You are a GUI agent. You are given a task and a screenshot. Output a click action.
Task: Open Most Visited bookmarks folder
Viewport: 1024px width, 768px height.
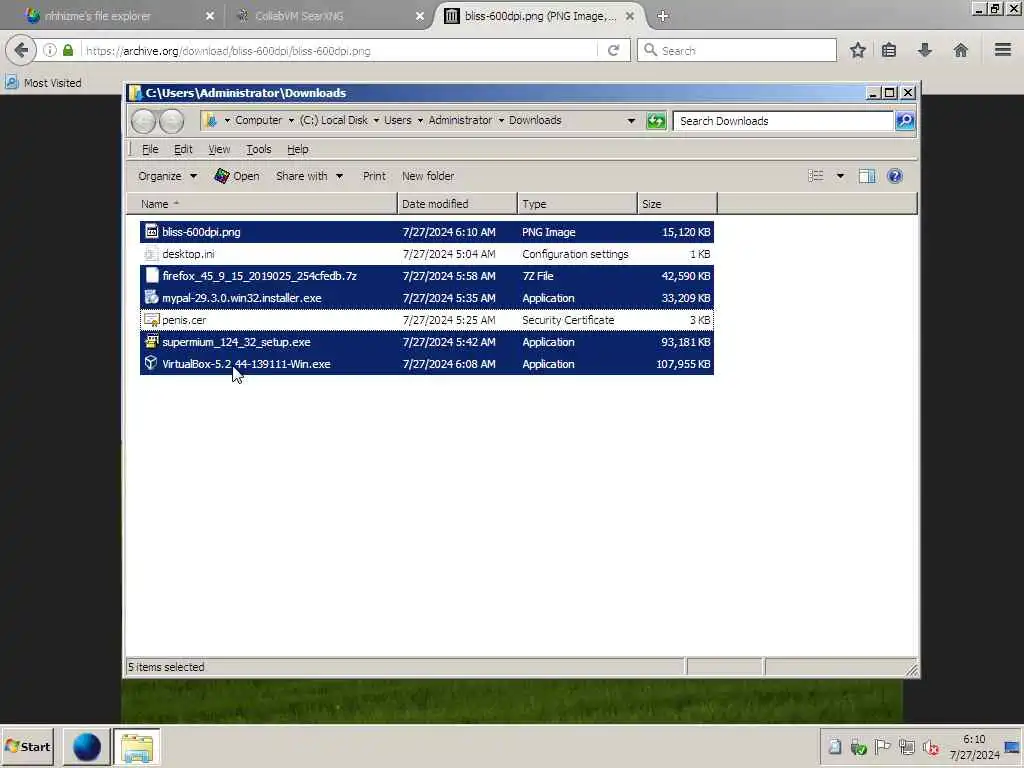[x=44, y=83]
